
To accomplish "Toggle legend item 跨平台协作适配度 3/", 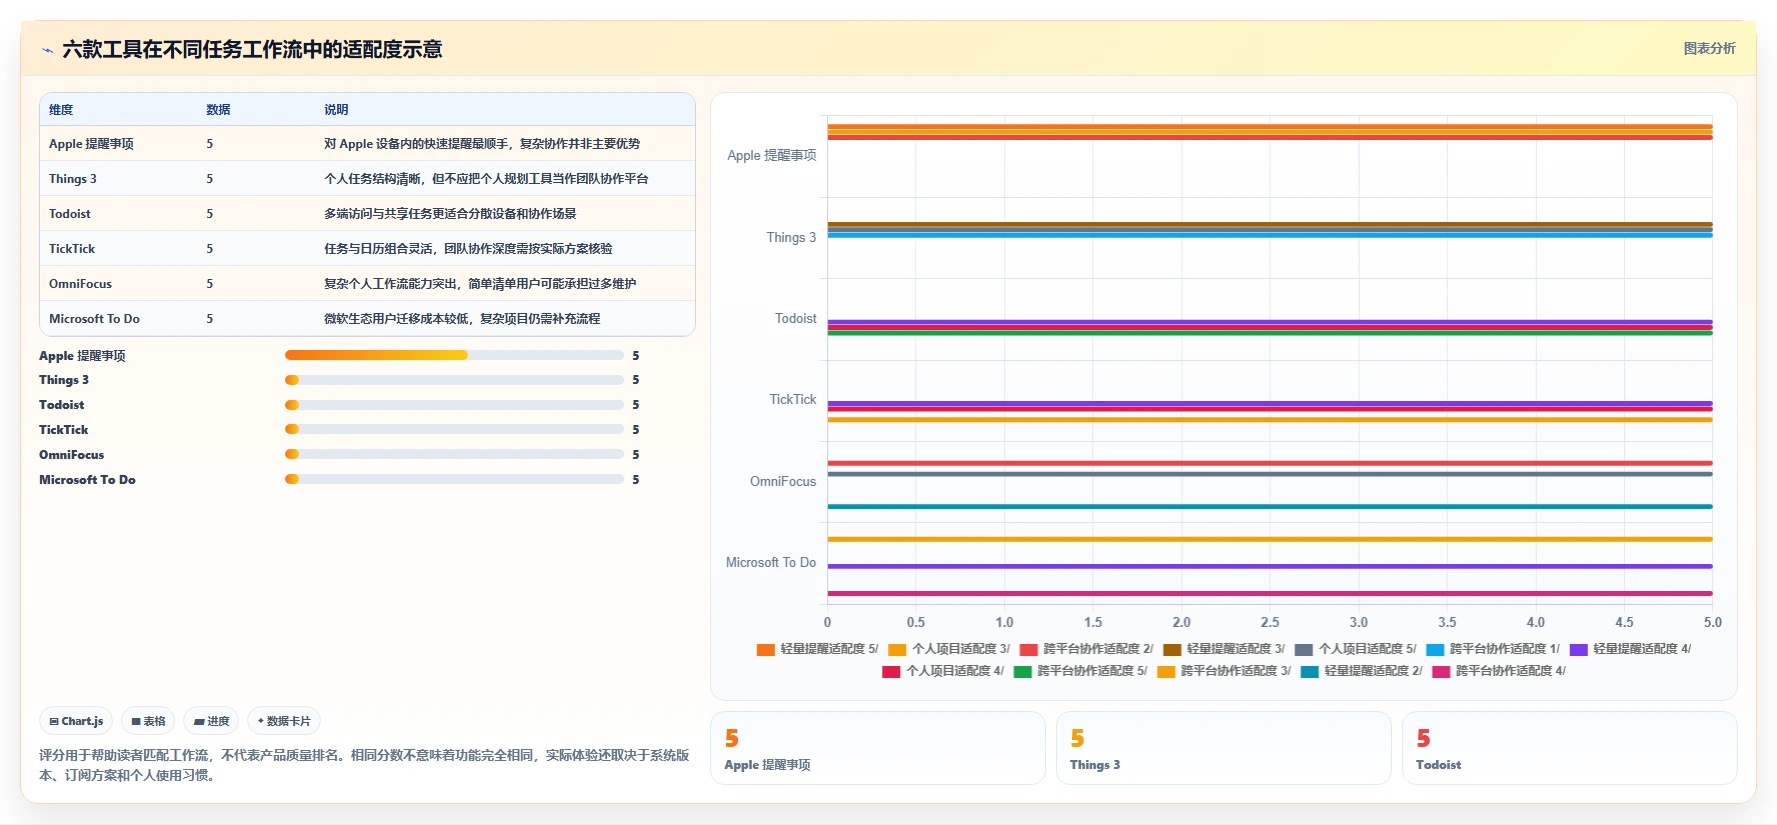I will (x=1224, y=671).
